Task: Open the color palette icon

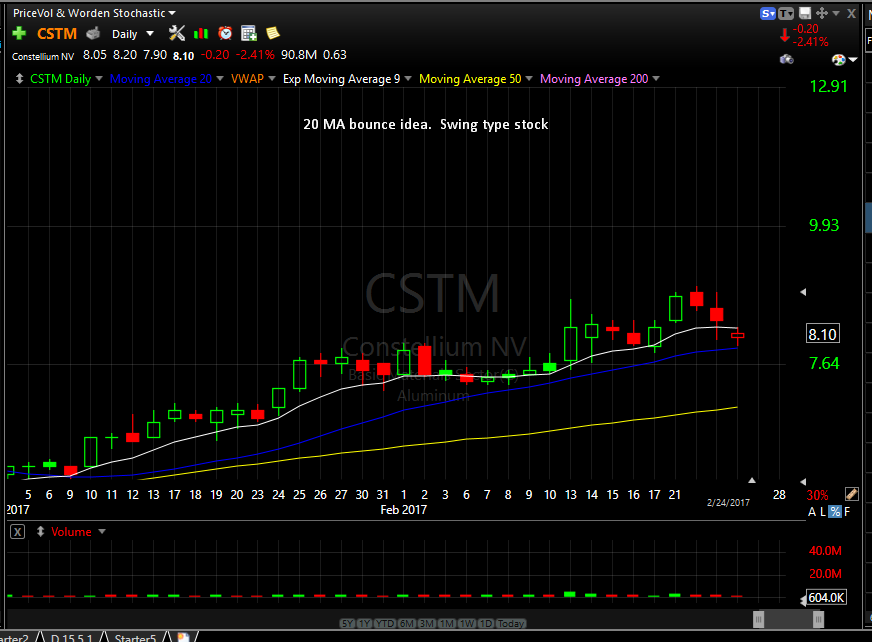Action: click(839, 59)
